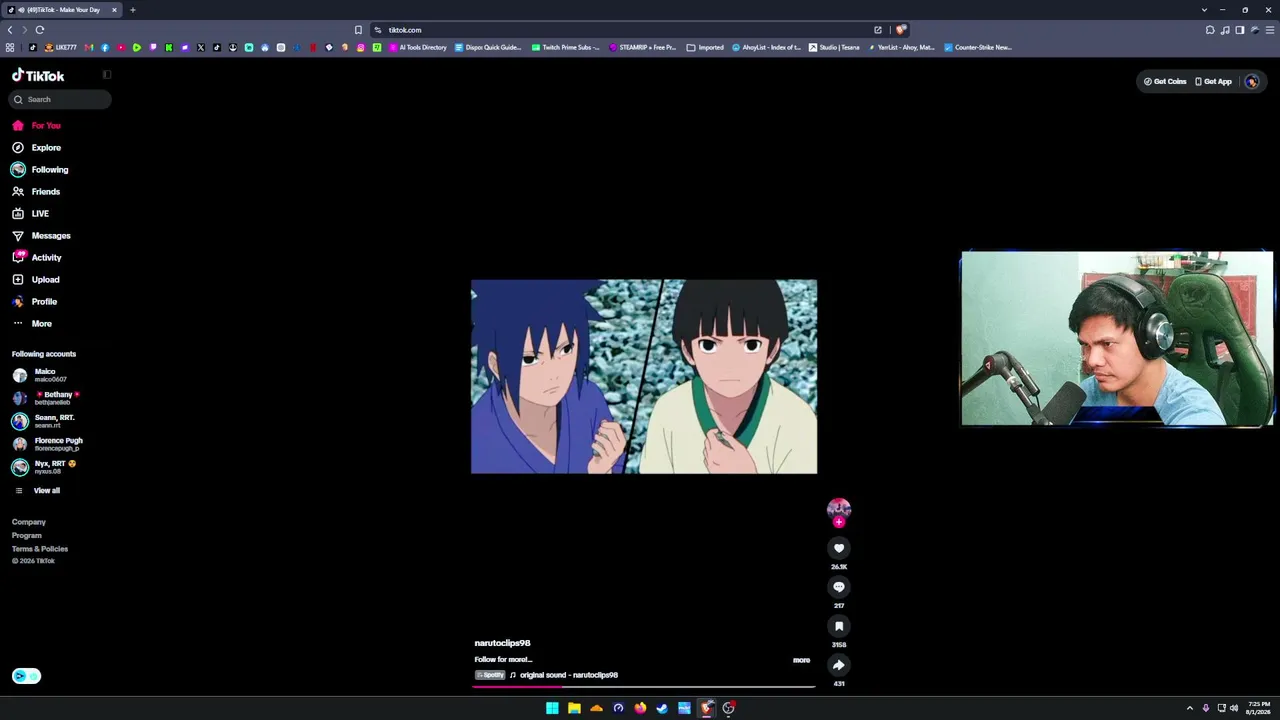
Task: Toggle the browser sidebar panel
Action: [x=1240, y=30]
